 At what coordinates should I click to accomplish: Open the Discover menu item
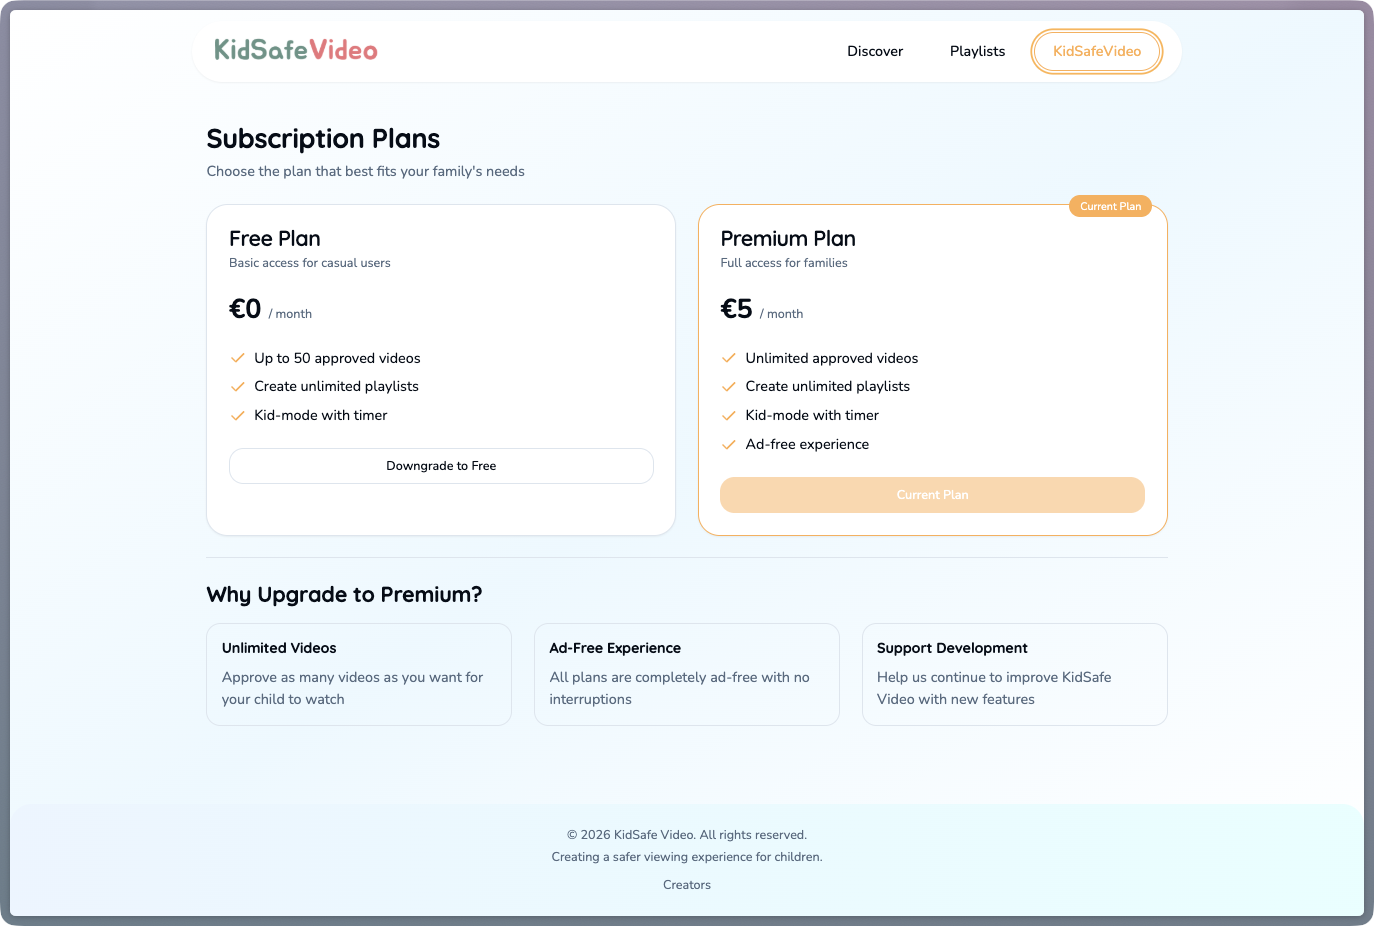(x=875, y=51)
